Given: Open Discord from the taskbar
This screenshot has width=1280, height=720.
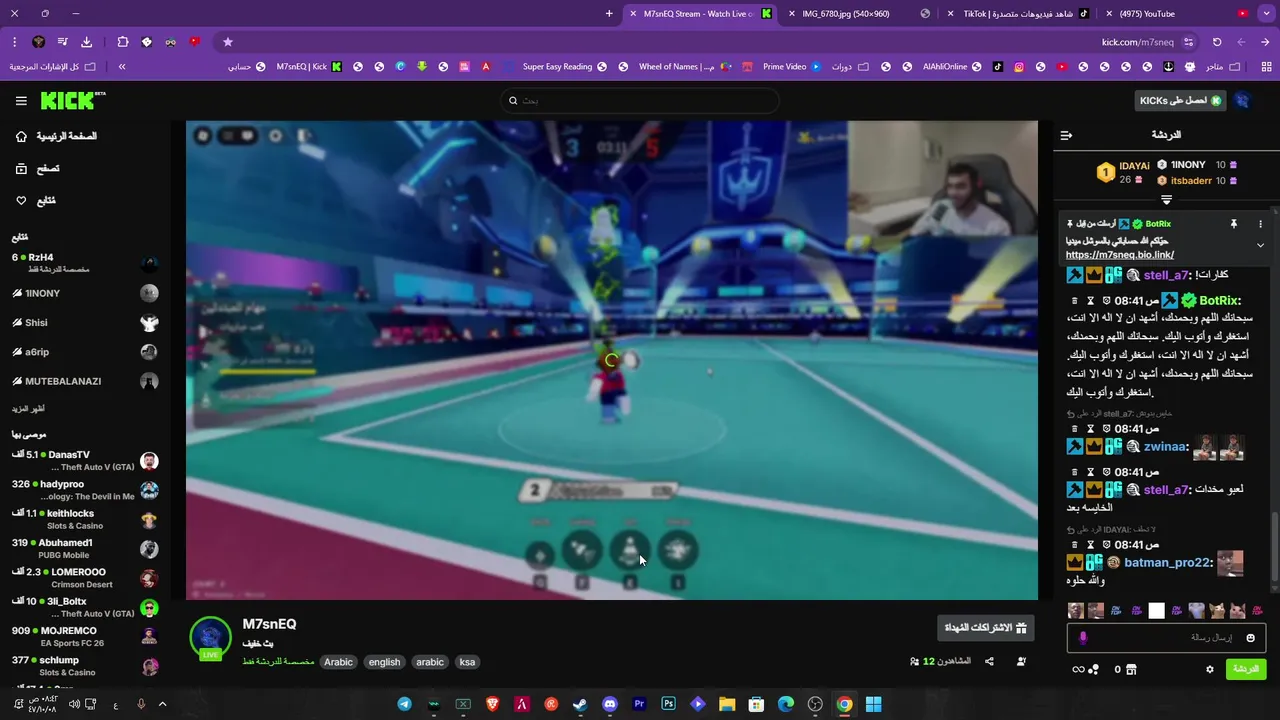Looking at the screenshot, I should (x=610, y=704).
